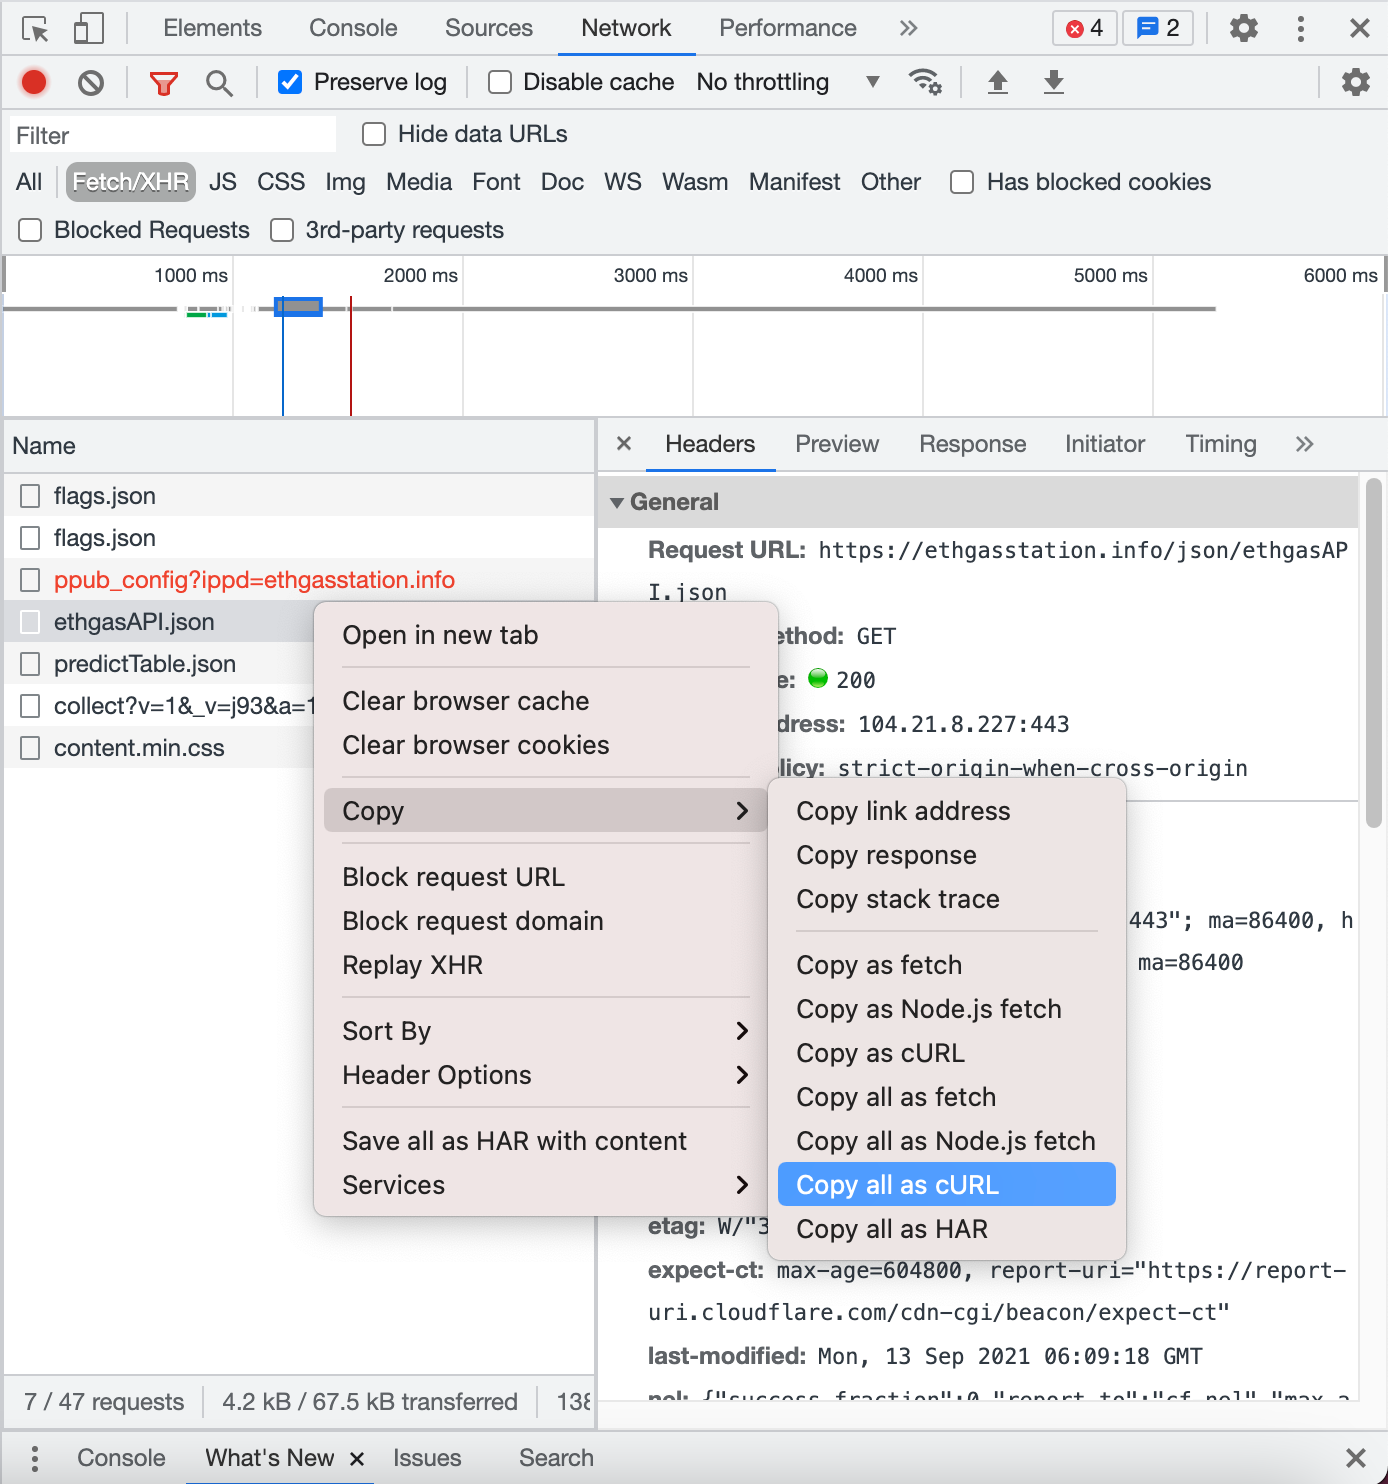
Task: Switch to the Response tab
Action: pos(971,444)
